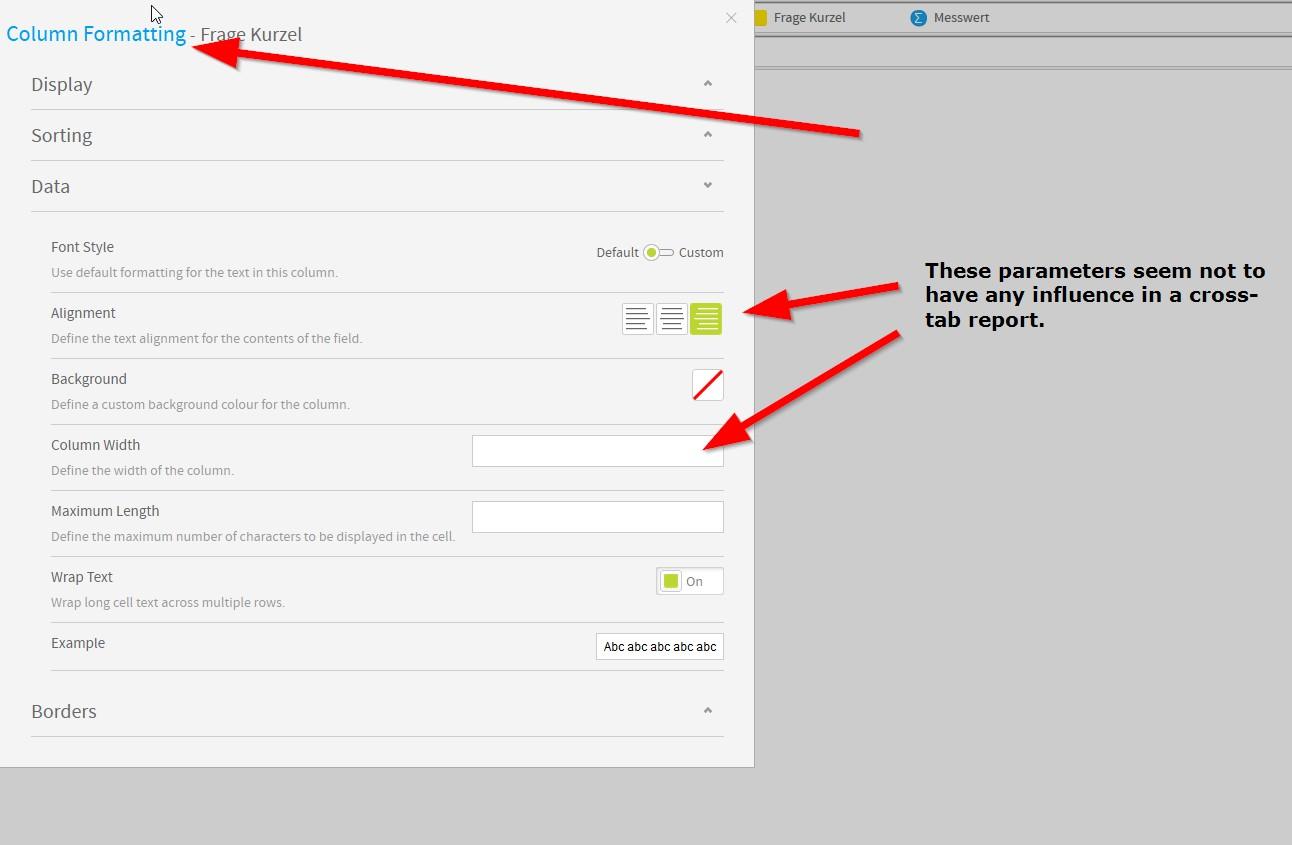
Task: Expand the Sorting section chevron
Action: [708, 135]
